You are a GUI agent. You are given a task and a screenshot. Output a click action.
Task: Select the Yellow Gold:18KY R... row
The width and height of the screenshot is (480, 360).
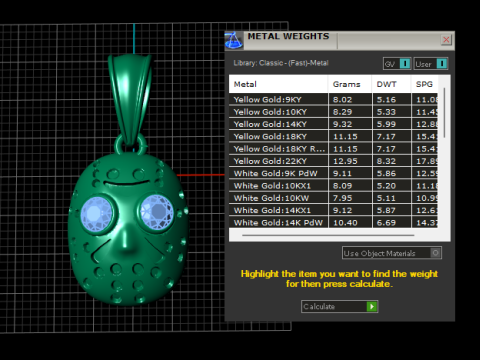pos(333,149)
